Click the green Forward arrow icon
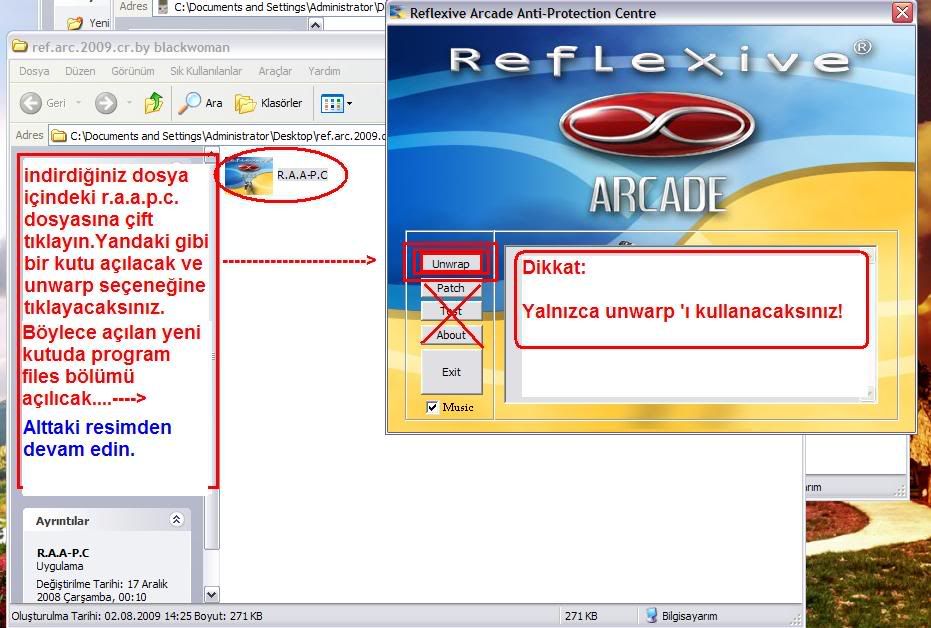The height and width of the screenshot is (628, 931). click(x=106, y=103)
